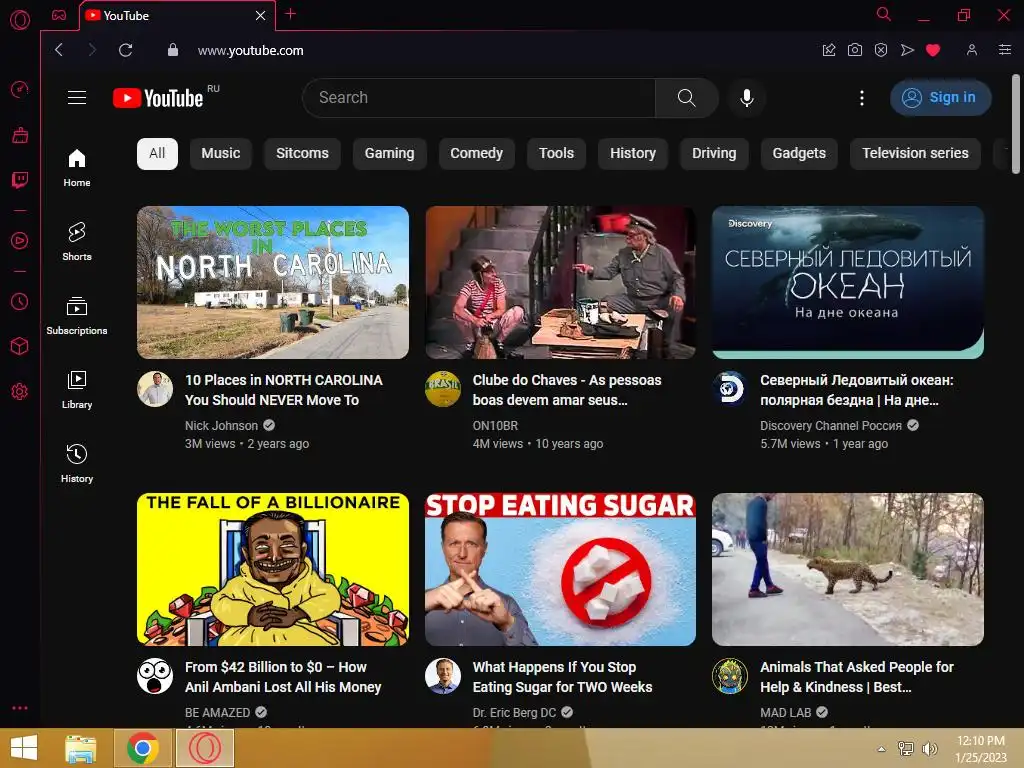Open Easy Setup sliders icon

point(1005,50)
